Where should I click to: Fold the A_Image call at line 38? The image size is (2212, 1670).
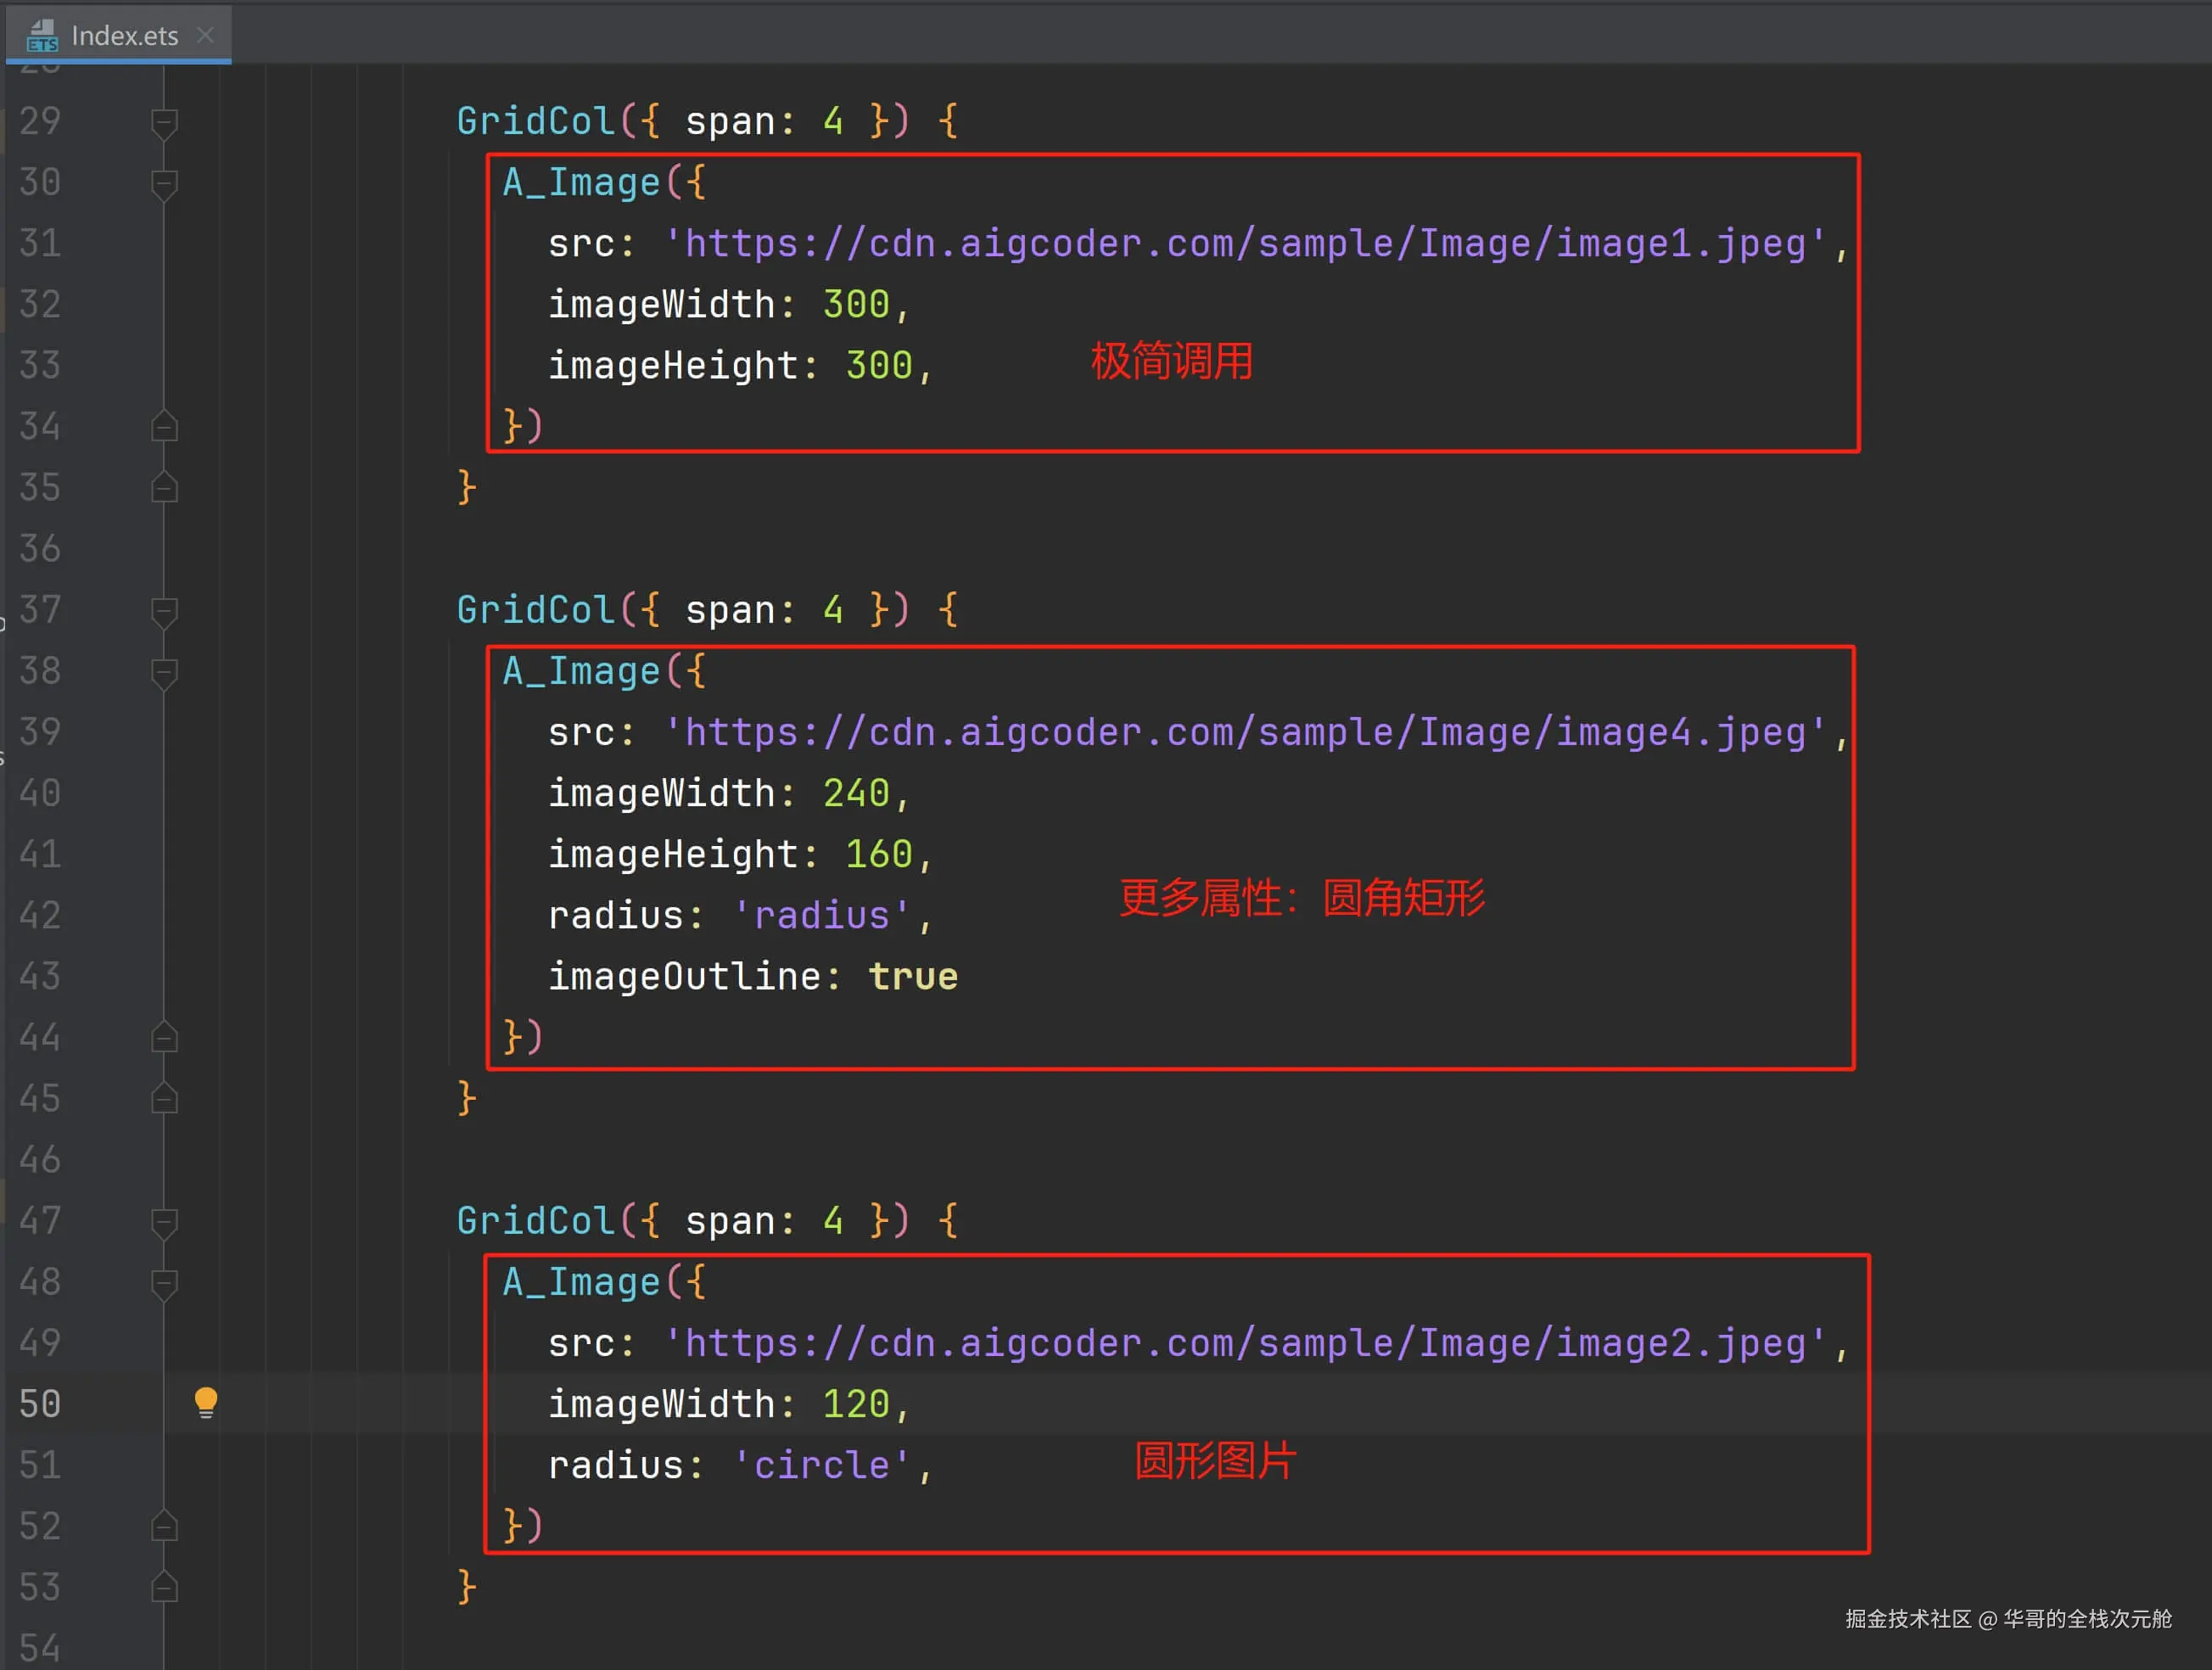pyautogui.click(x=164, y=672)
